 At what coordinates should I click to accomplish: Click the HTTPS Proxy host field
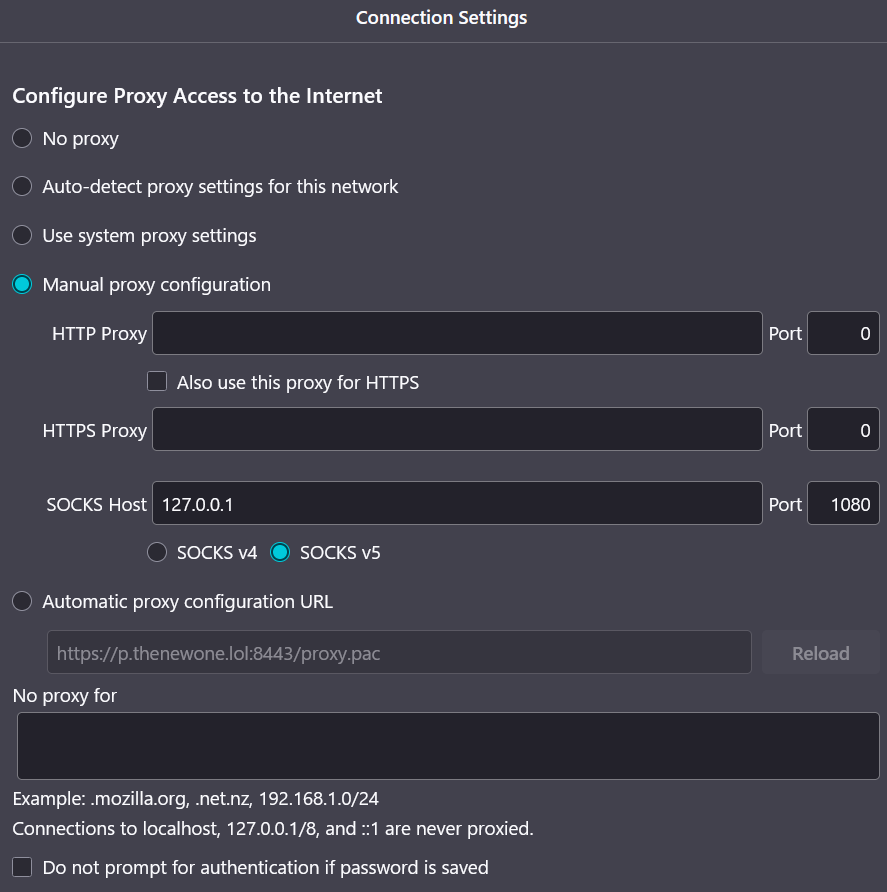pos(457,430)
